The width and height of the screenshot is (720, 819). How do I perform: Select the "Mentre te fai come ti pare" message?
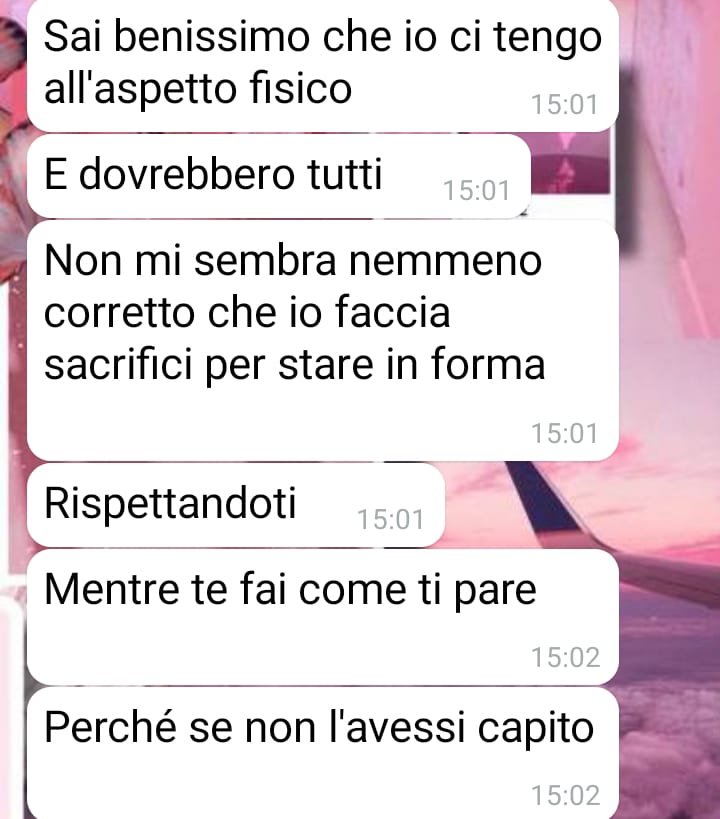click(x=323, y=617)
